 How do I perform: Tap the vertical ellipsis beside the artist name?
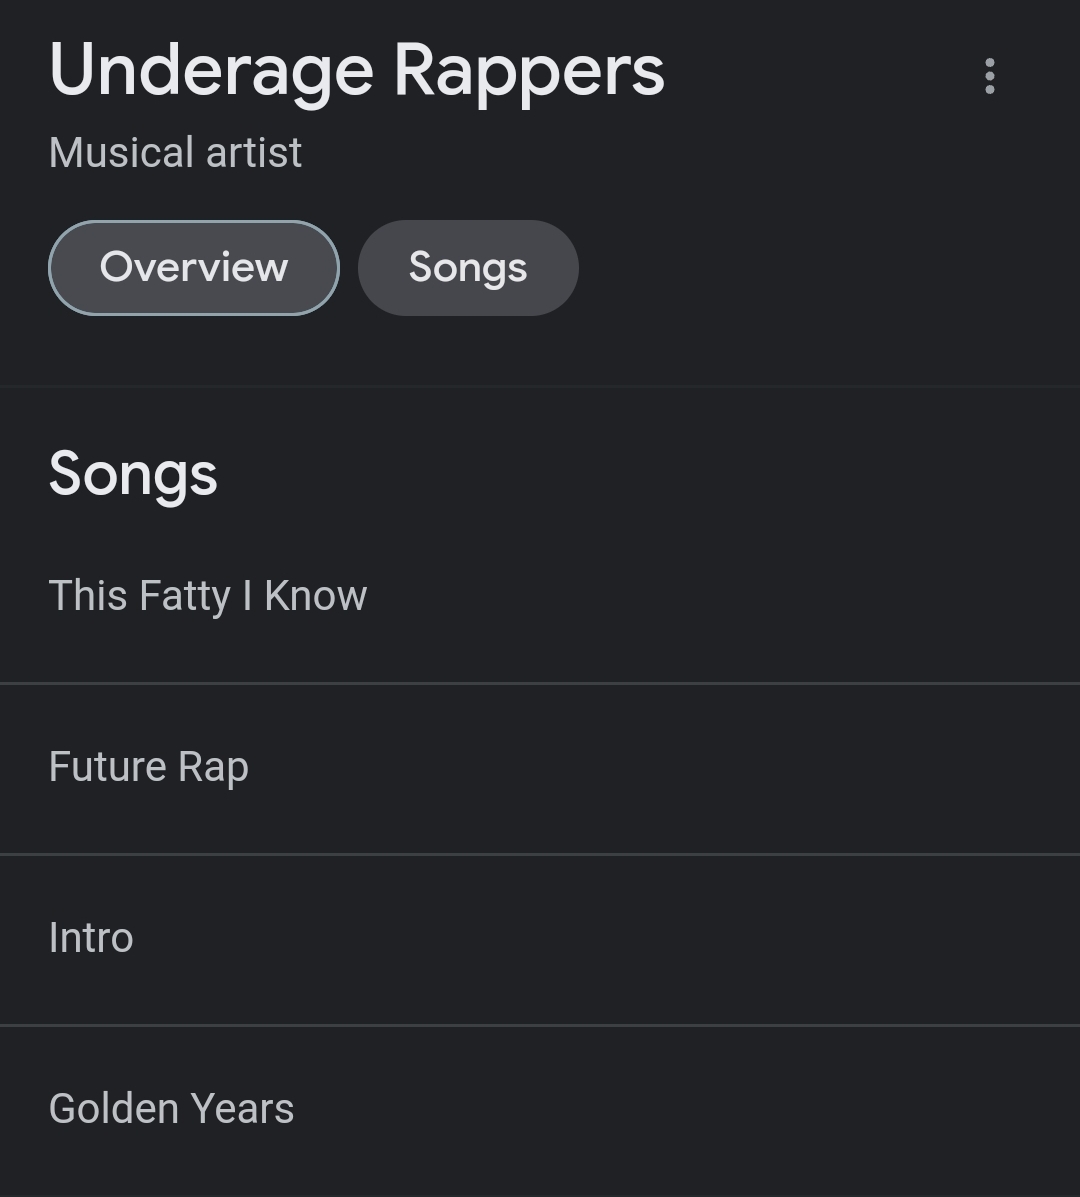(989, 76)
